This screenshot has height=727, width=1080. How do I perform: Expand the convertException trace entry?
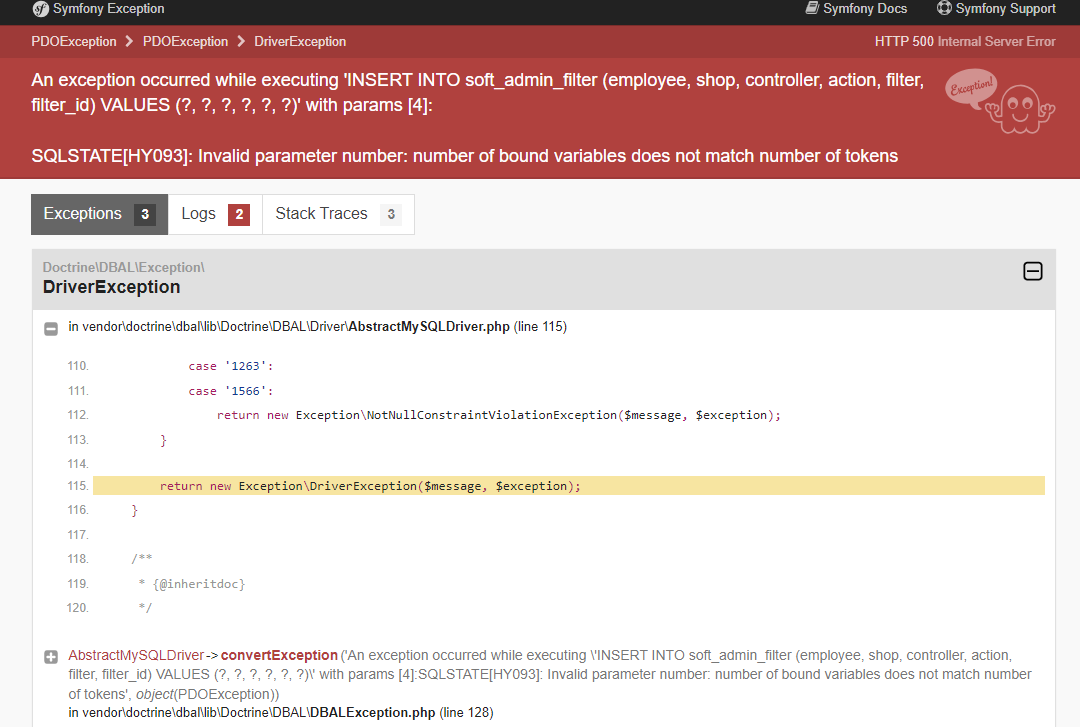point(51,657)
